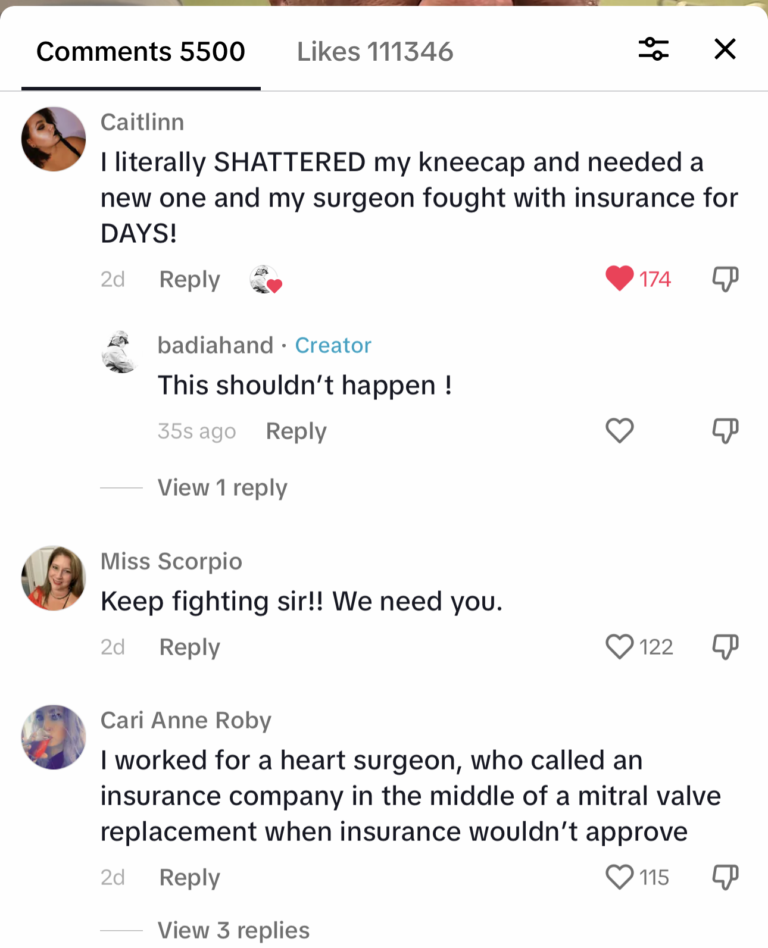Viewport: 768px width, 948px height.
Task: Dislike Caitlinn's comment with thumbs down
Action: (x=725, y=279)
